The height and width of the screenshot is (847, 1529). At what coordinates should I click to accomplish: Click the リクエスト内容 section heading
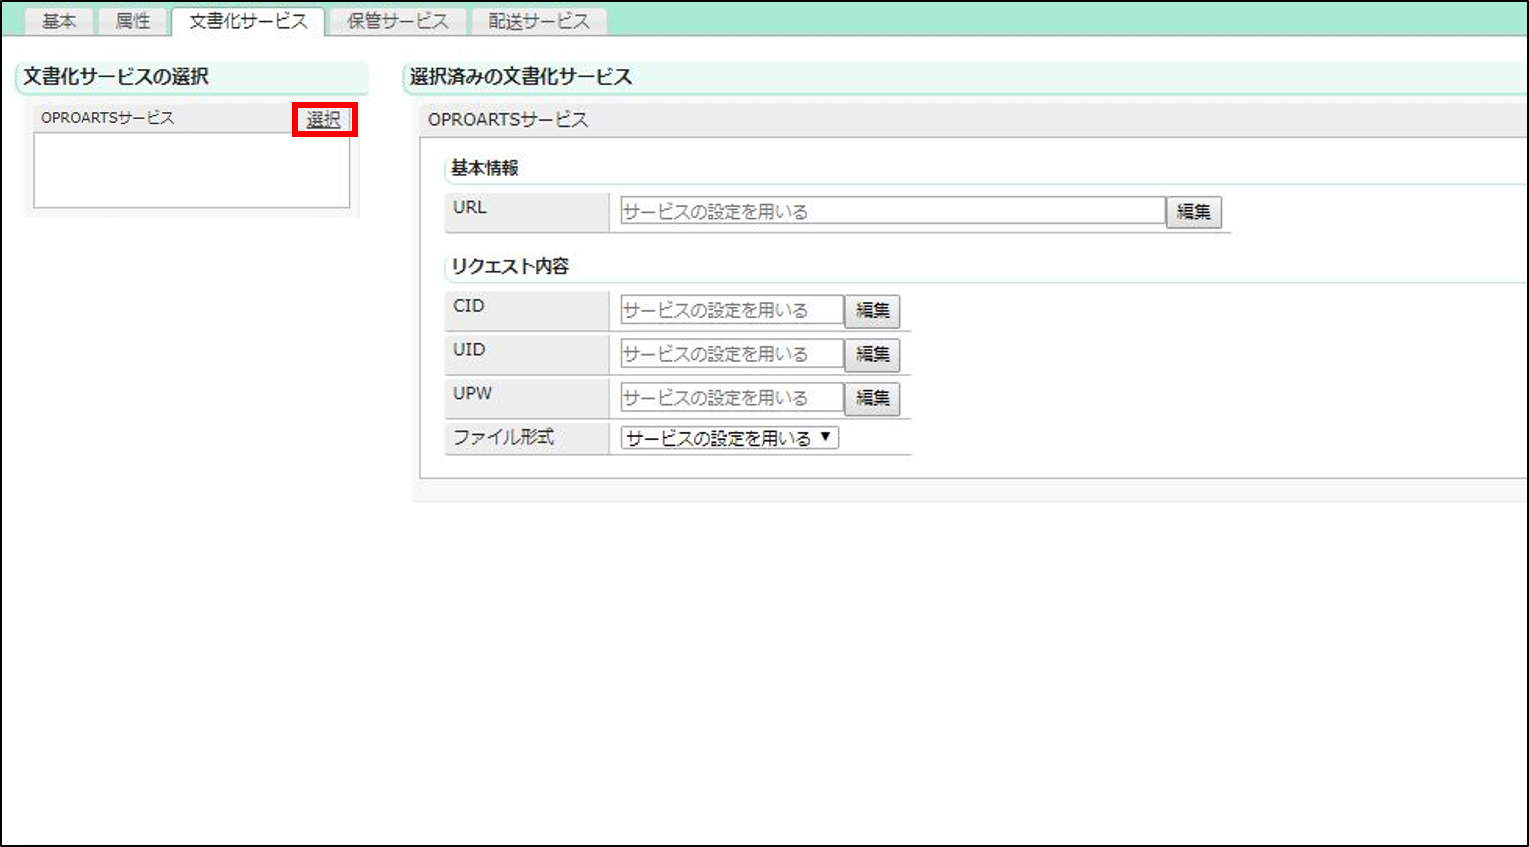[510, 267]
